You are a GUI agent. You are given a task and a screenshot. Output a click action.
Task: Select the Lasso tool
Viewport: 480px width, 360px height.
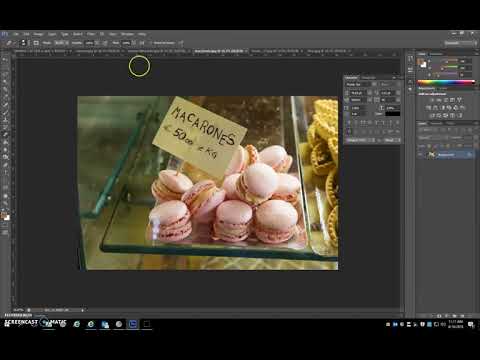(5, 74)
